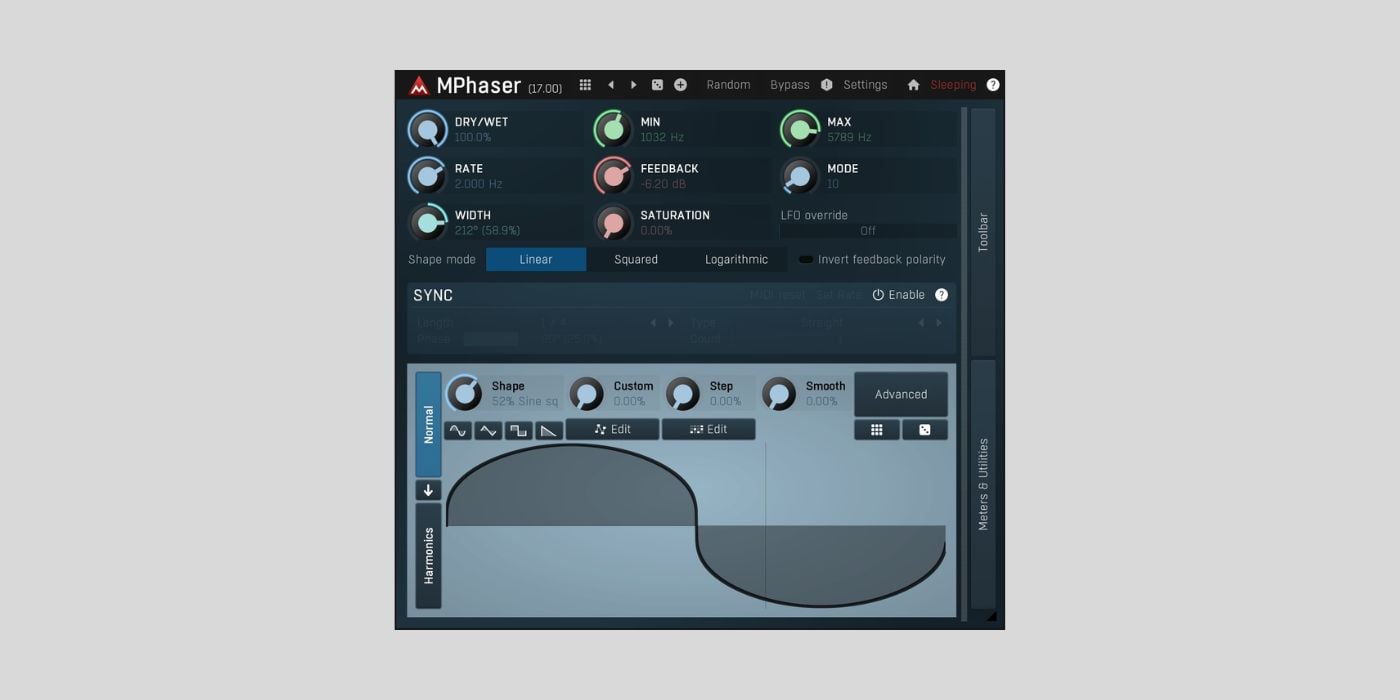This screenshot has width=1400, height=700.
Task: Open the presets grid icon in title bar
Action: coord(585,85)
